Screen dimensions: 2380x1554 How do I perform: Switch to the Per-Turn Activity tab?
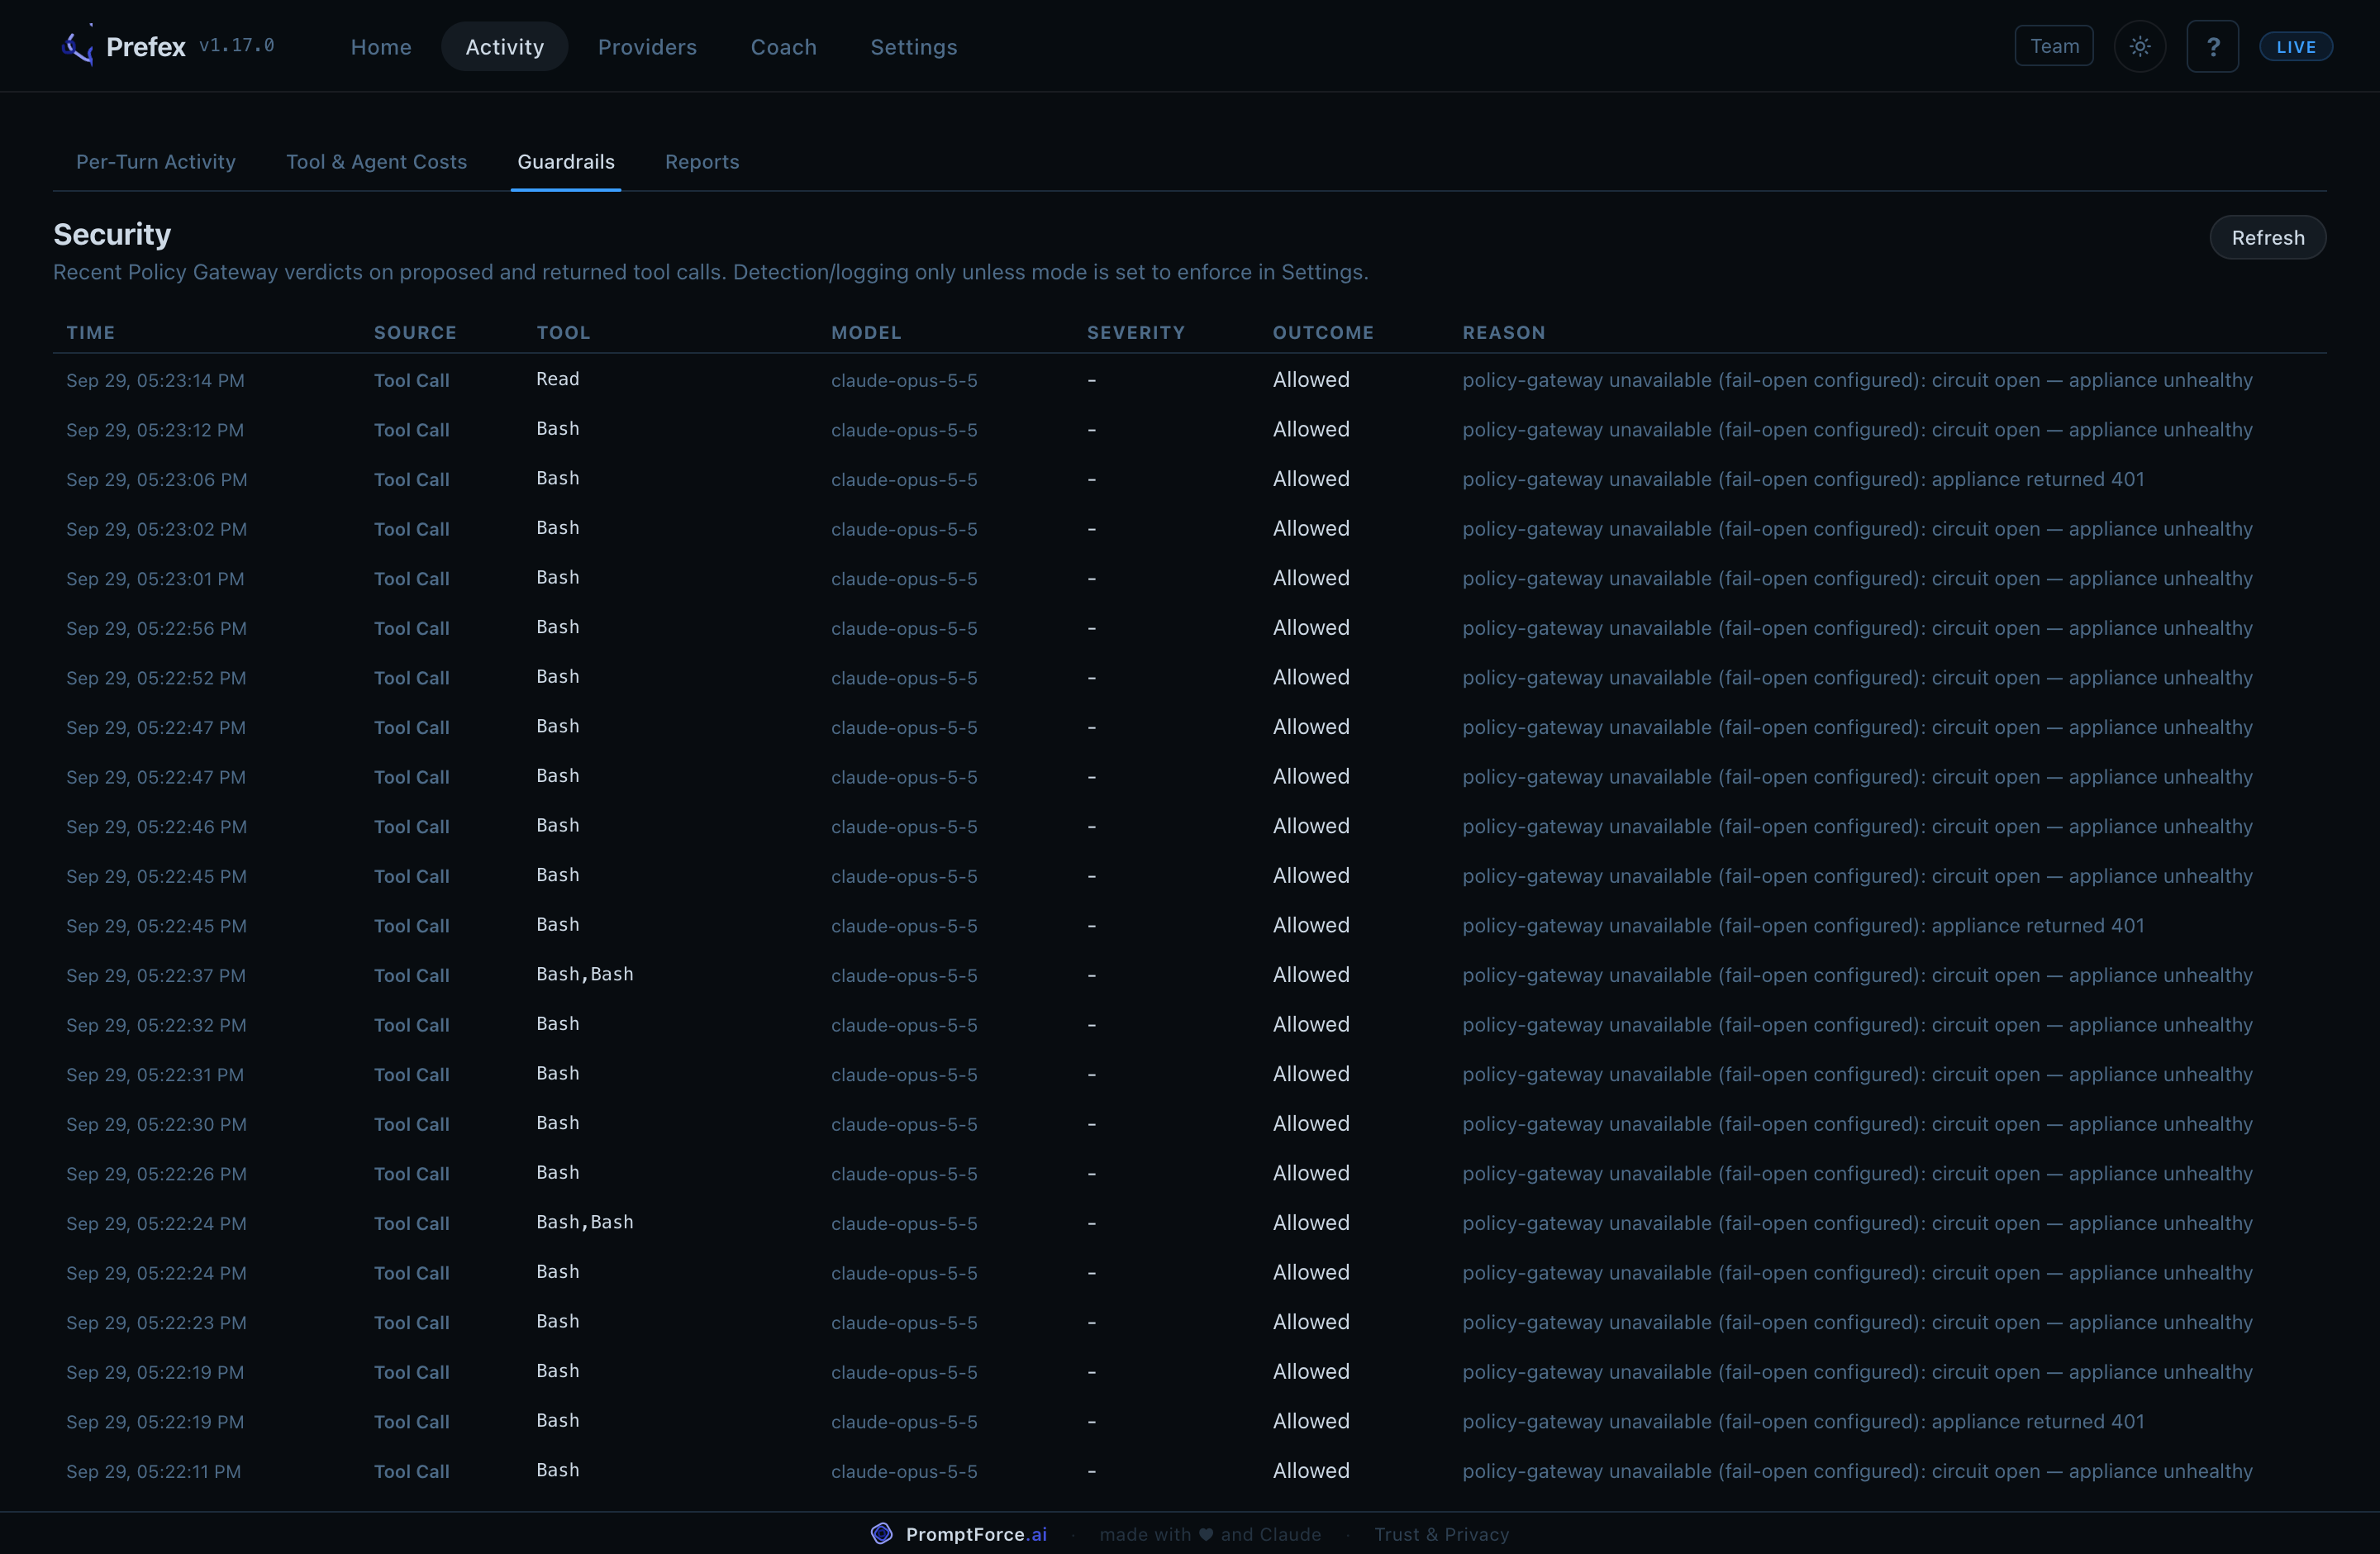[156, 161]
